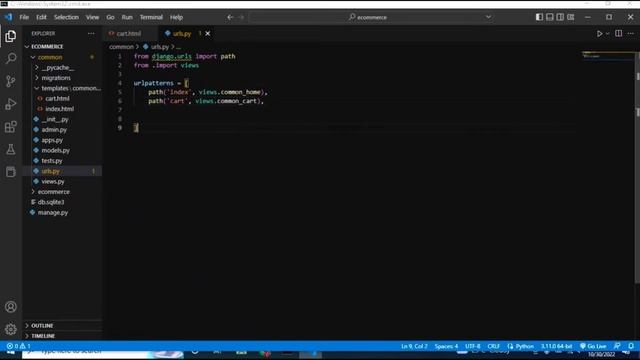
Task: Open the File menu
Action: (24, 17)
